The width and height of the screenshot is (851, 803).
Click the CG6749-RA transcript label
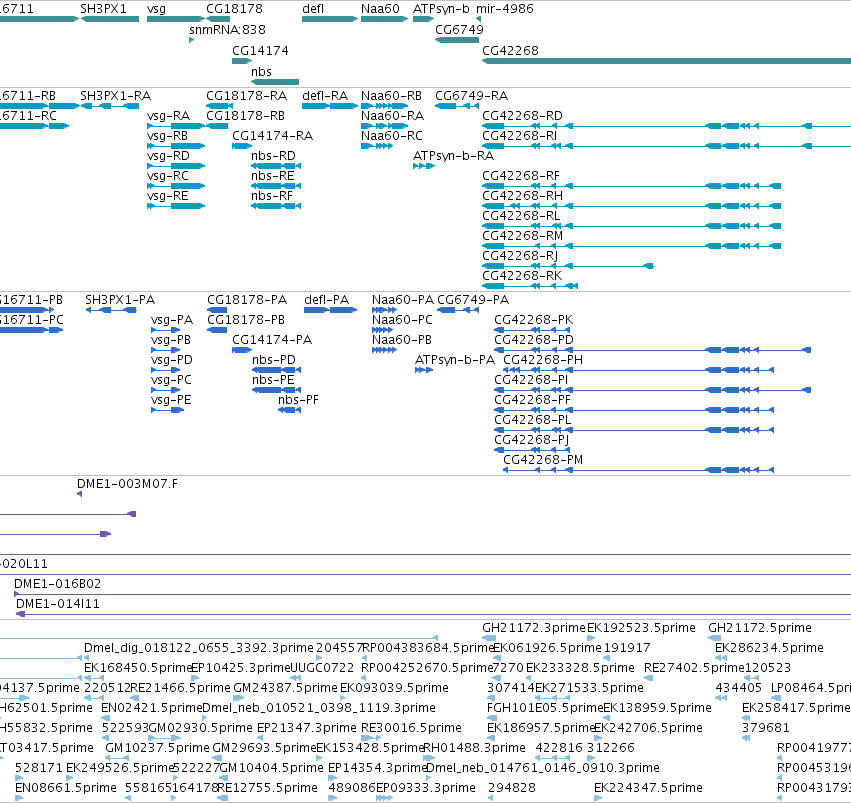pyautogui.click(x=472, y=96)
